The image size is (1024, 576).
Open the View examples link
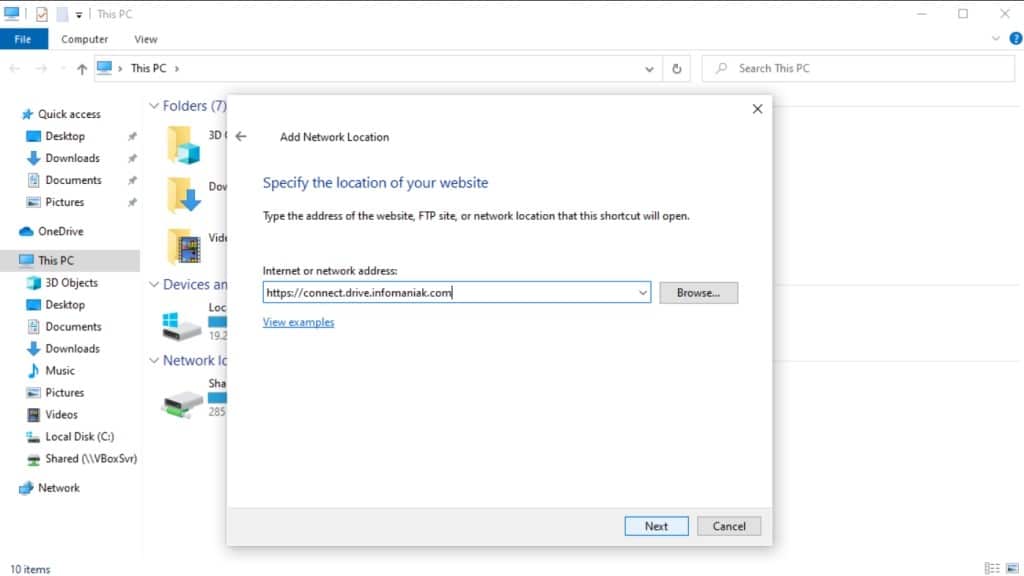[298, 322]
